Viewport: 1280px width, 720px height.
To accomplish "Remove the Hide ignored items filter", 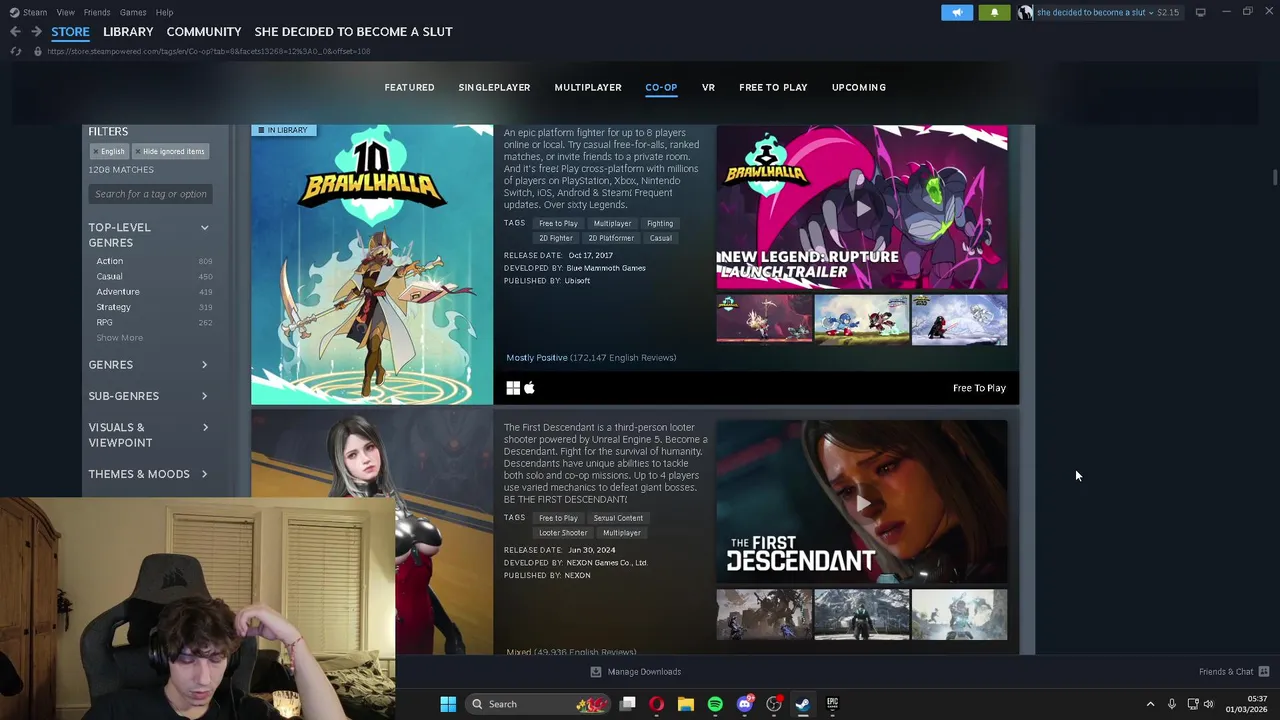I will 170,152.
